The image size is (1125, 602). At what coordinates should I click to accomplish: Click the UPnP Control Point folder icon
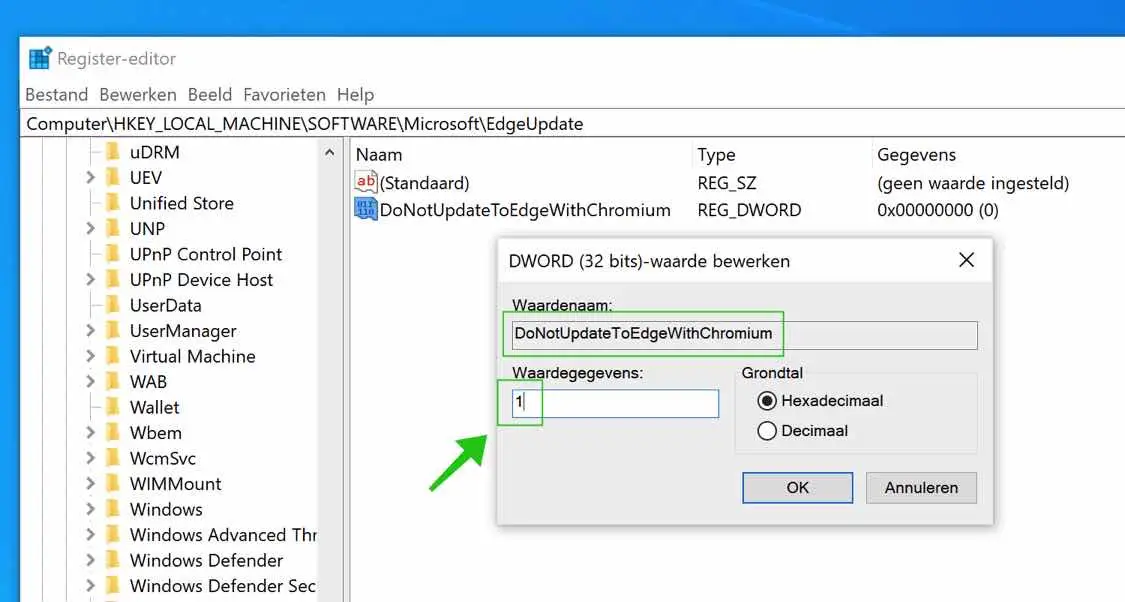tap(112, 253)
